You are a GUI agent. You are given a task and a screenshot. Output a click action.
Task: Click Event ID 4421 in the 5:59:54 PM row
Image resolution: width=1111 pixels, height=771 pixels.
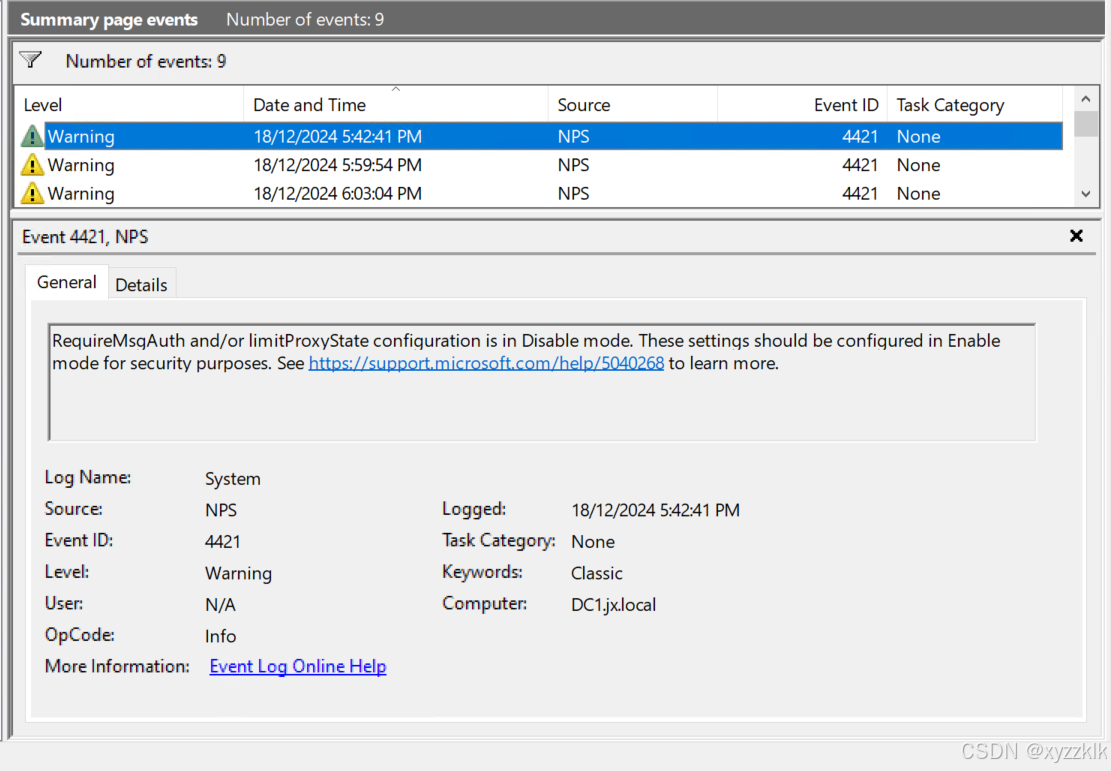point(859,165)
